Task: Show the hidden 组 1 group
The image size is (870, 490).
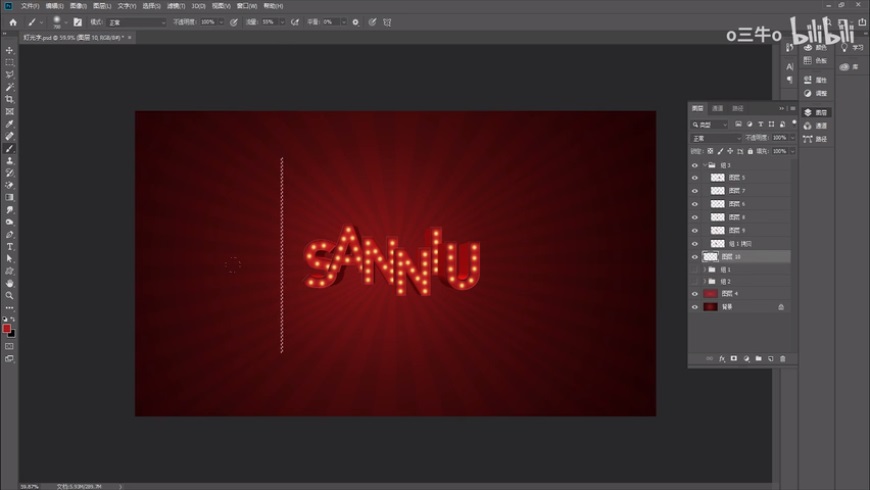Action: point(695,269)
